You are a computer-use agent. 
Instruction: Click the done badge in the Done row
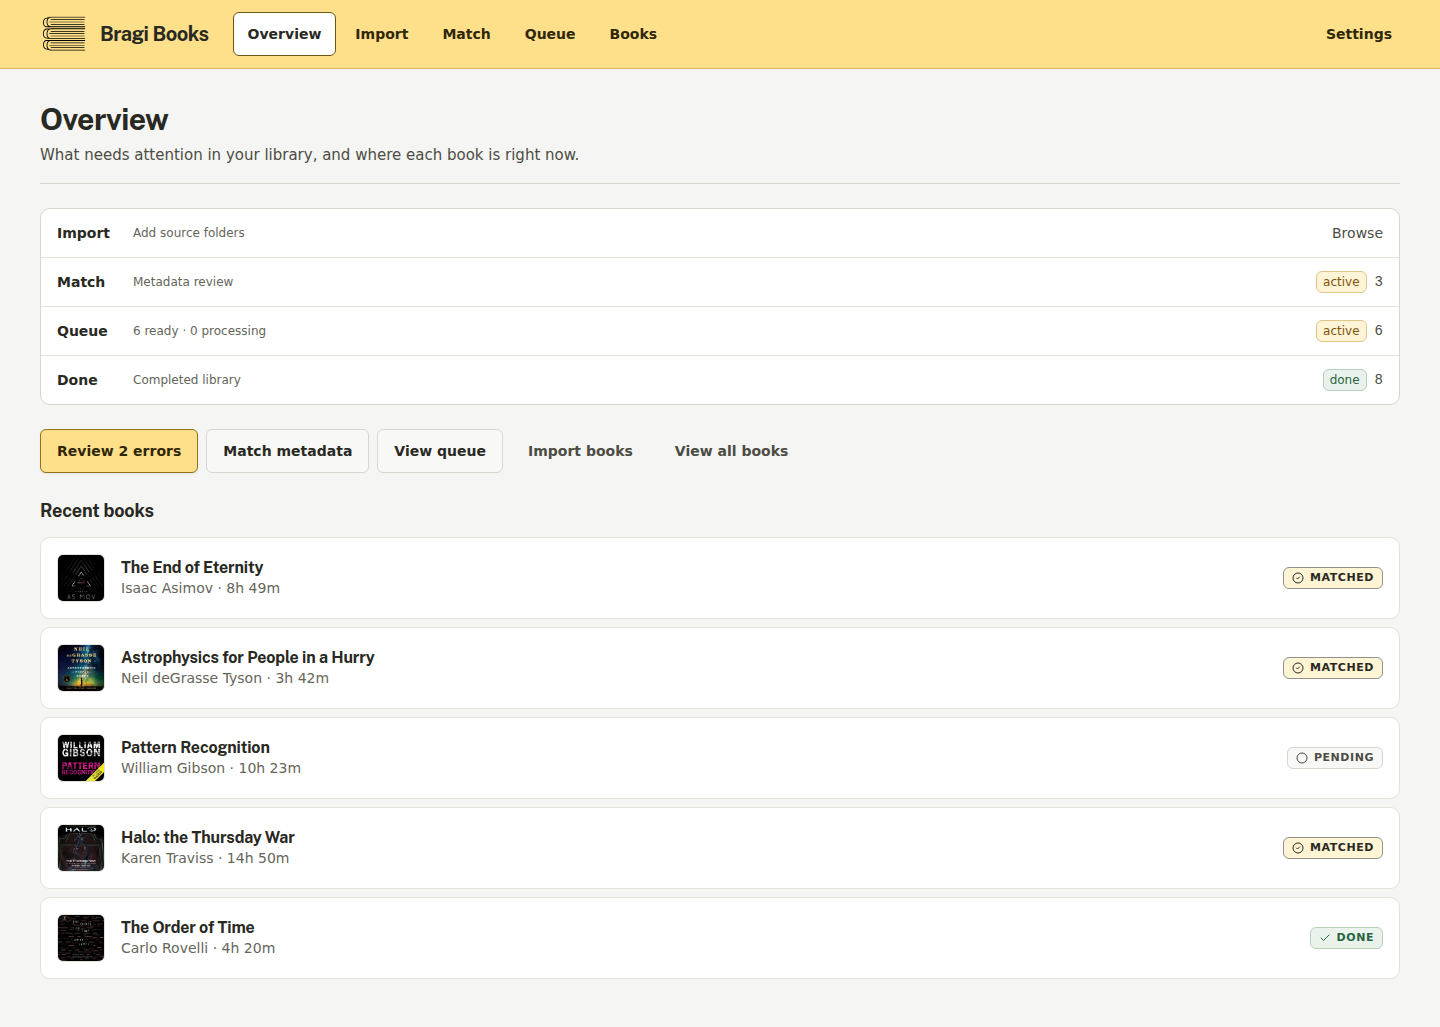[x=1344, y=380]
